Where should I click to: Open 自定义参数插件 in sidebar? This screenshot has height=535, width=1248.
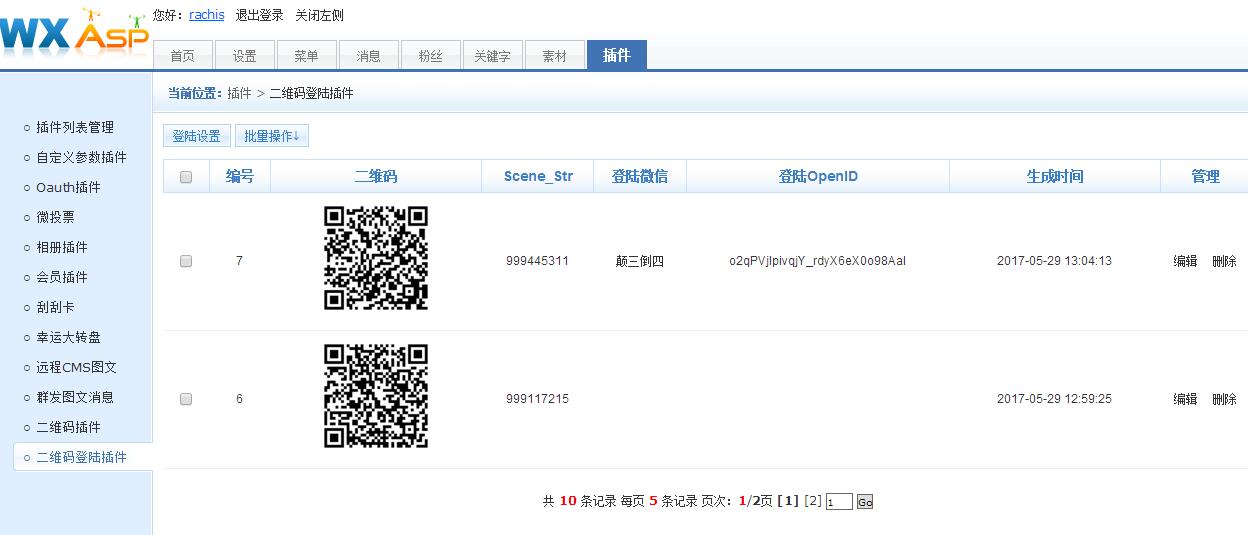[x=82, y=157]
